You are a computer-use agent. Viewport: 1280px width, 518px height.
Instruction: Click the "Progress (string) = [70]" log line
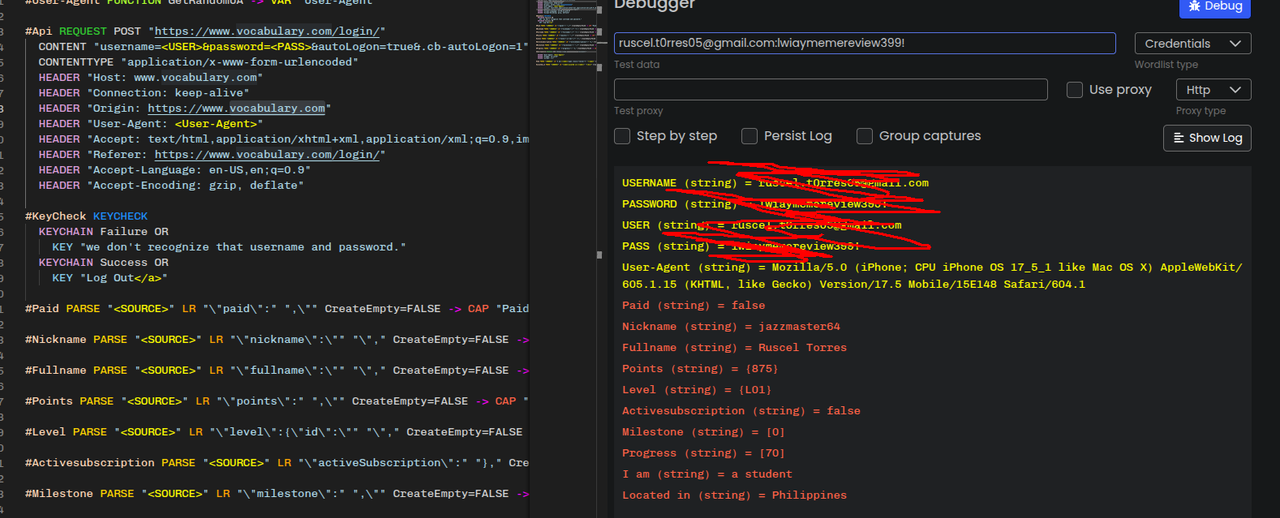click(703, 453)
